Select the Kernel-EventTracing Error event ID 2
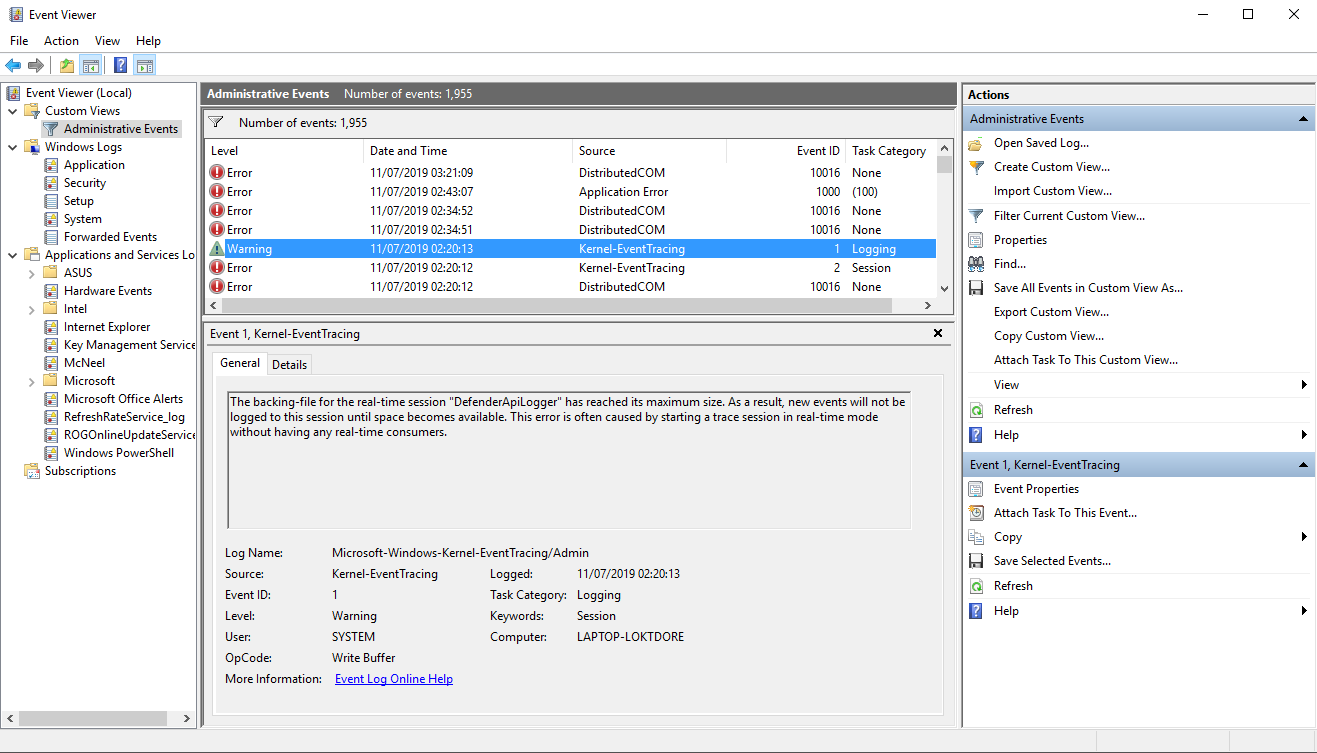This screenshot has width=1317, height=753. (570, 268)
